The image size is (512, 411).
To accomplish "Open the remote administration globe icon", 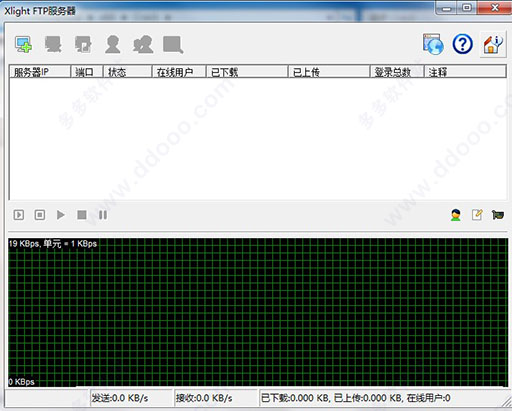I will click(433, 44).
